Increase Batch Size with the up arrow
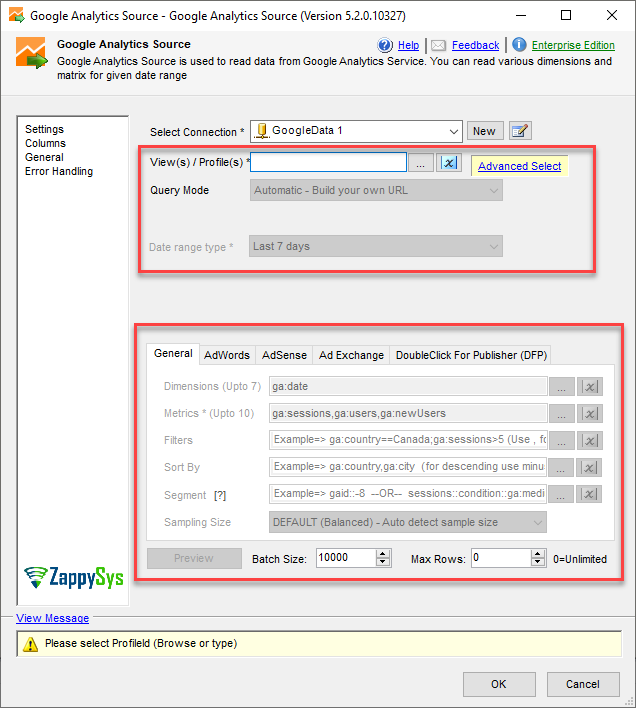The image size is (636, 708). coord(383,554)
